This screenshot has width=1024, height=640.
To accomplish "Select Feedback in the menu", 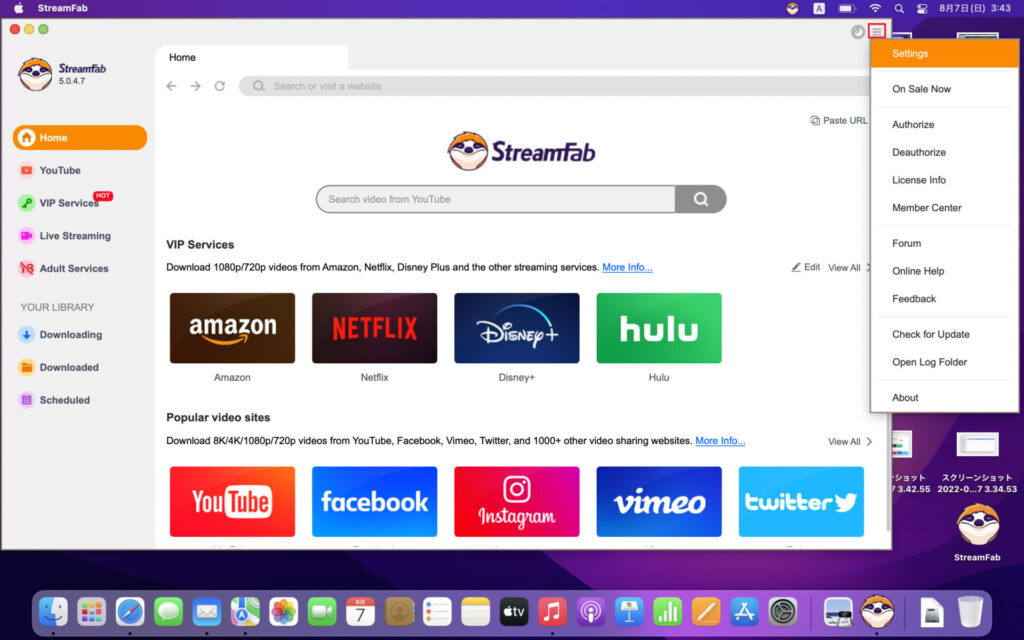I will click(x=944, y=299).
